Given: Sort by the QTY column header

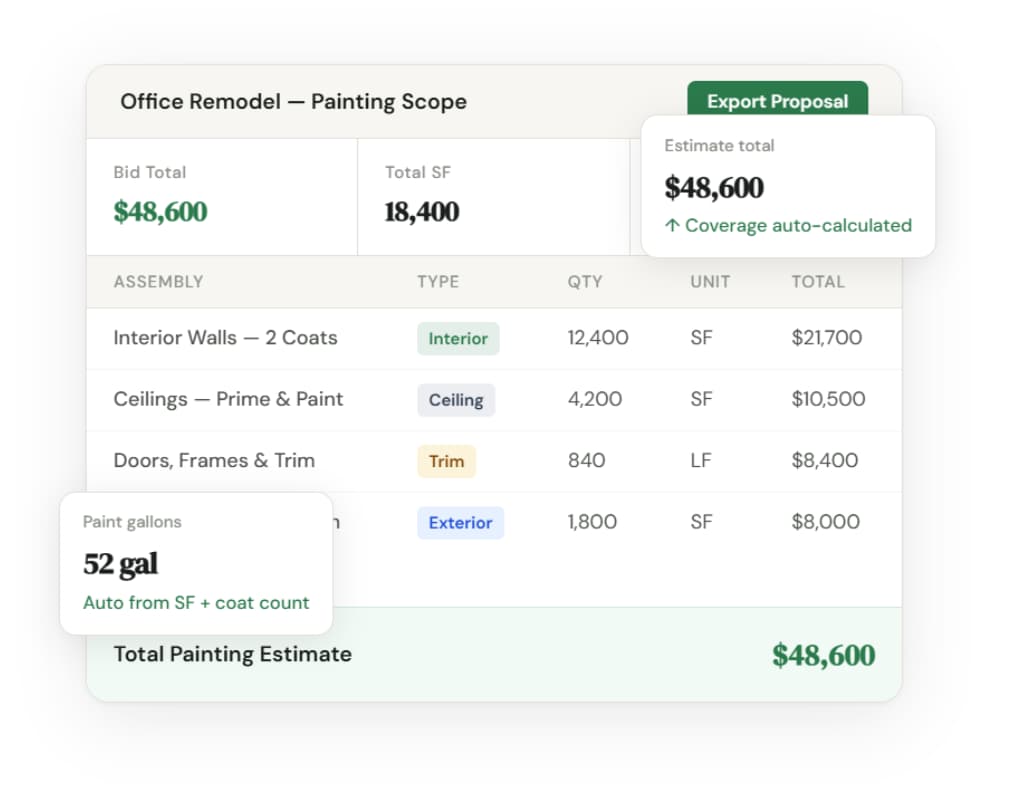Looking at the screenshot, I should click(x=585, y=281).
